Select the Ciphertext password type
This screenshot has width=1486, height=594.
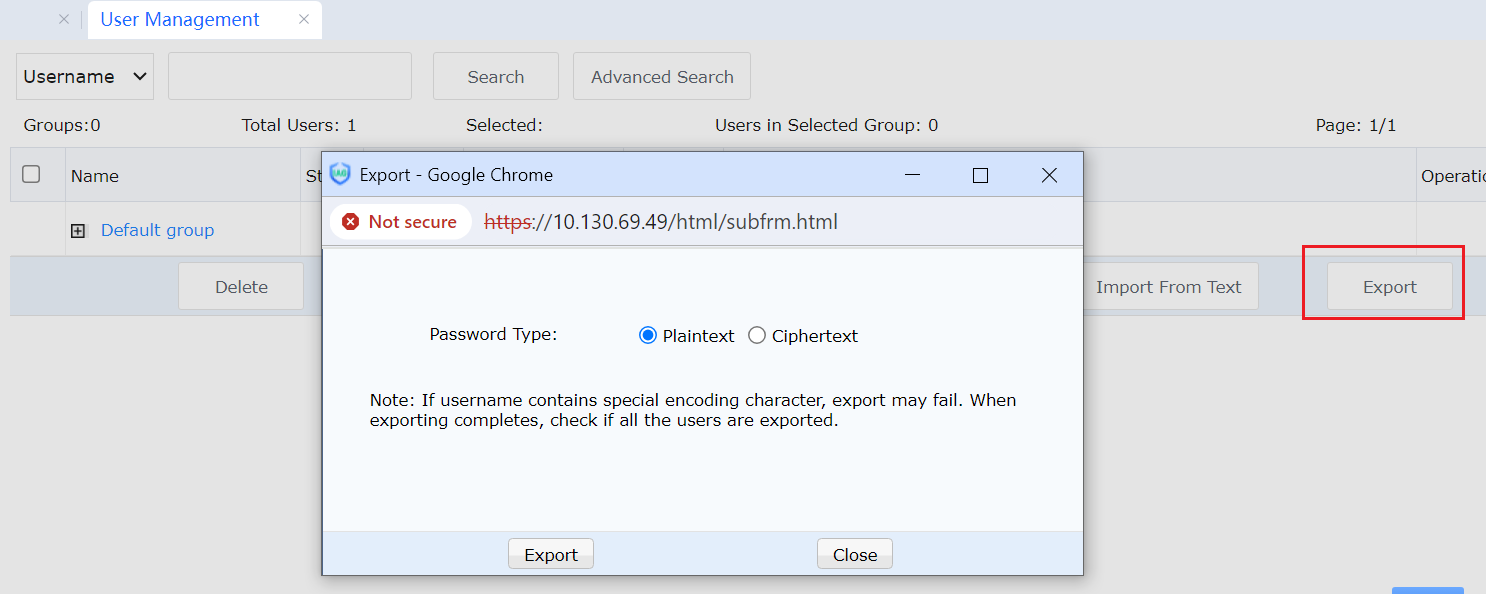(756, 336)
